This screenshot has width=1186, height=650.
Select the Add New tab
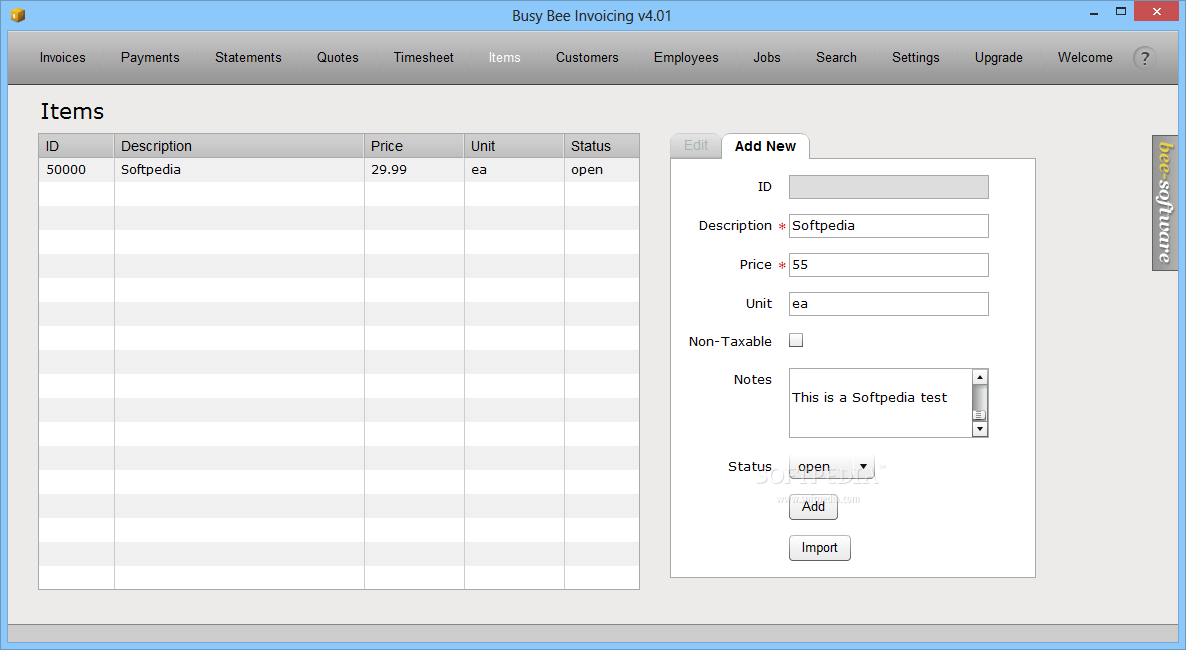765,146
